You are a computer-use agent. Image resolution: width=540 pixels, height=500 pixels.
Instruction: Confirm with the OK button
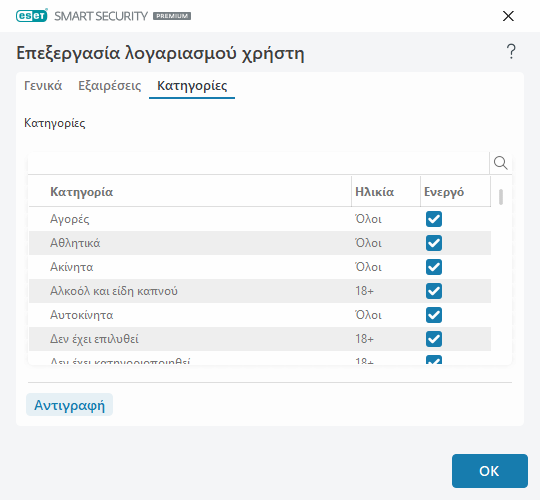490,471
